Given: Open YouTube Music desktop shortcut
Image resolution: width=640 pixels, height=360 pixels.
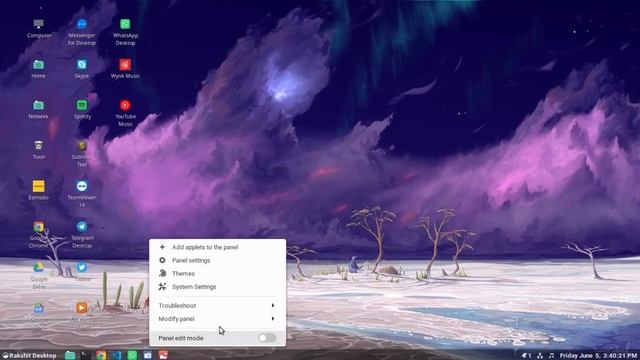Looking at the screenshot, I should tap(125, 105).
